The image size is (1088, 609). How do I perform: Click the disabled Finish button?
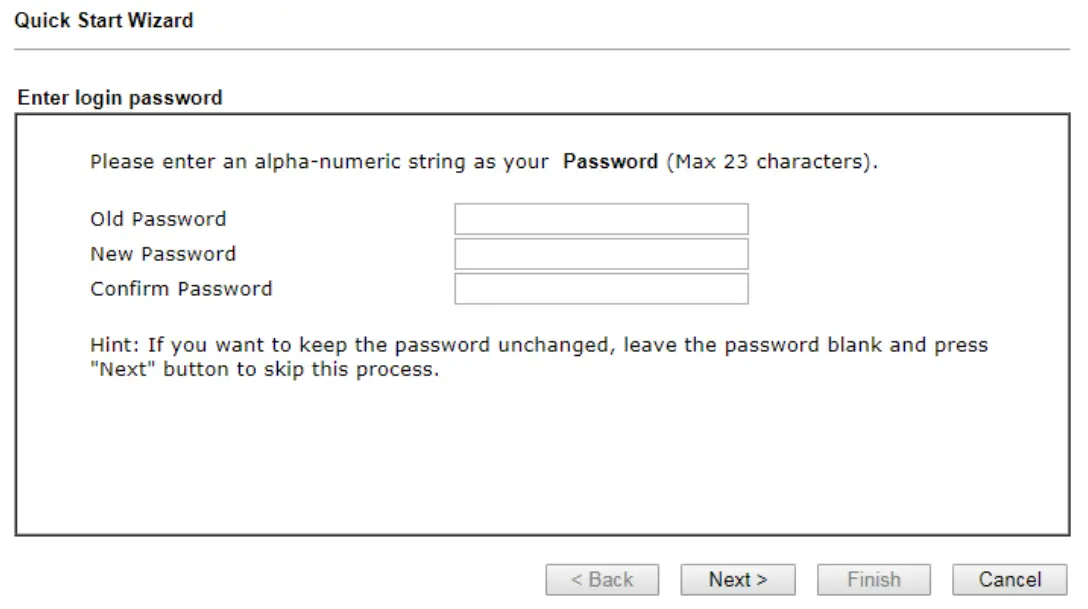tap(873, 580)
